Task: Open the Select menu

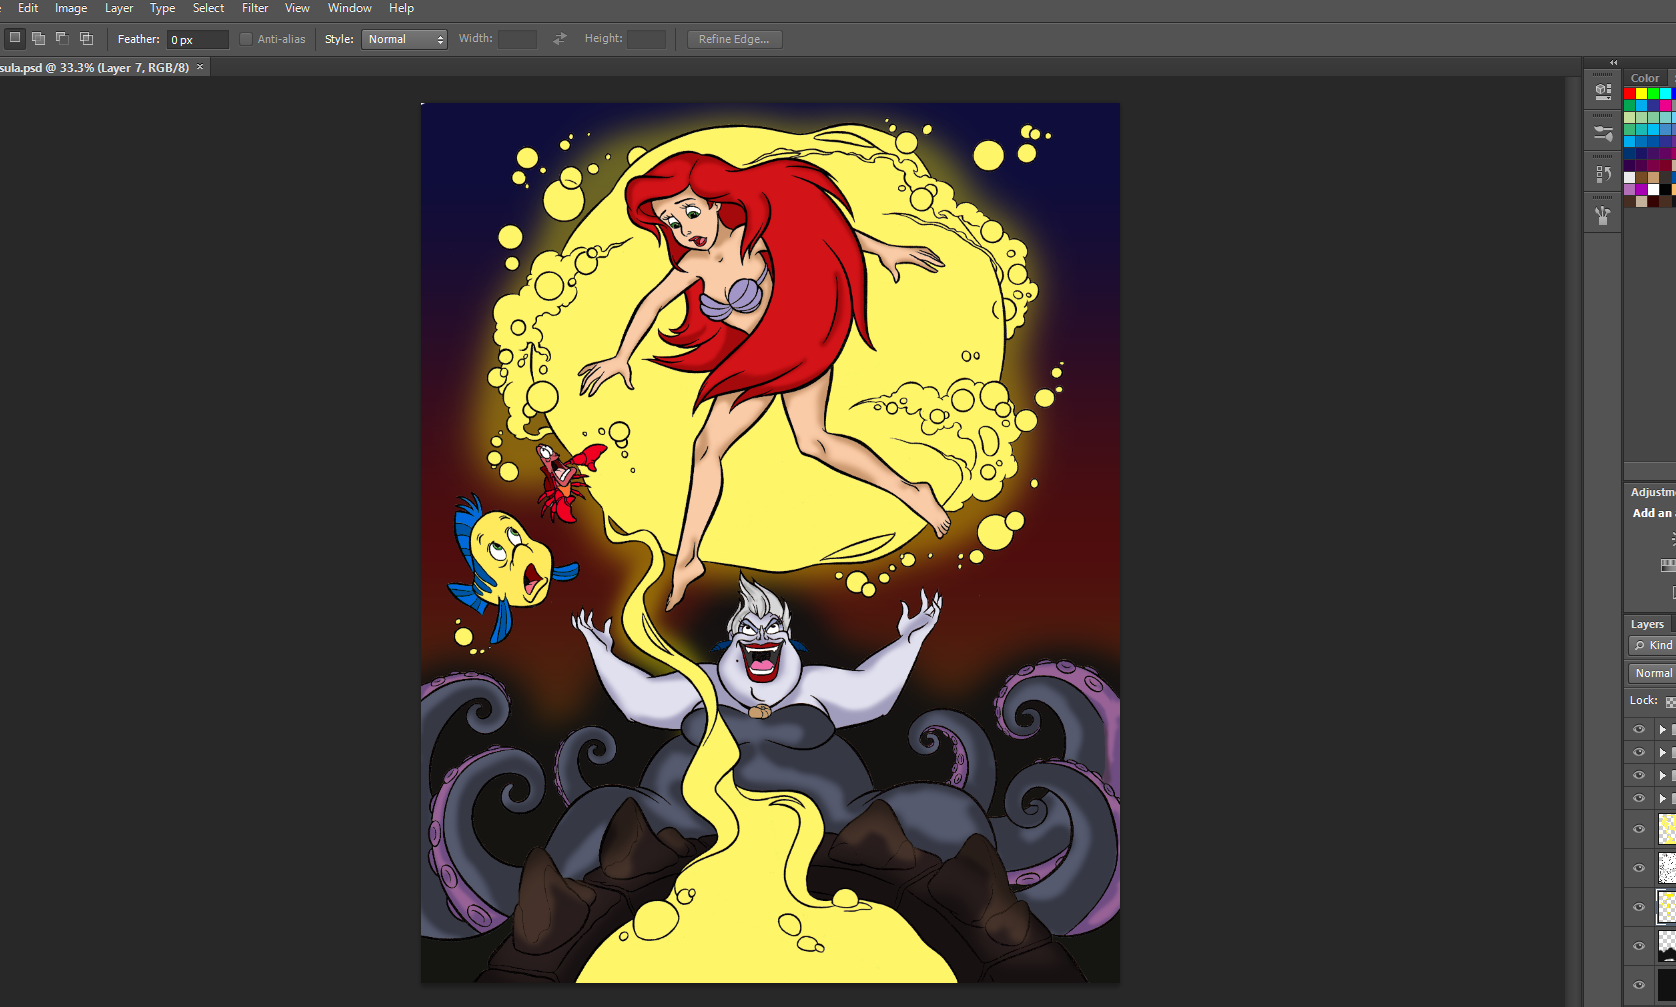Action: [208, 8]
